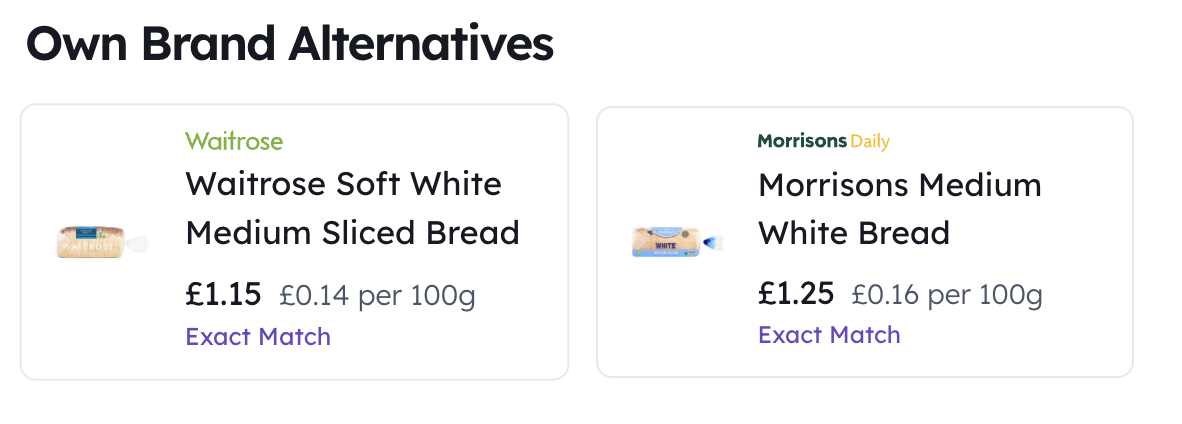This screenshot has height=424, width=1182.
Task: Click the £0.16 per 100g unit price
Action: [947, 294]
